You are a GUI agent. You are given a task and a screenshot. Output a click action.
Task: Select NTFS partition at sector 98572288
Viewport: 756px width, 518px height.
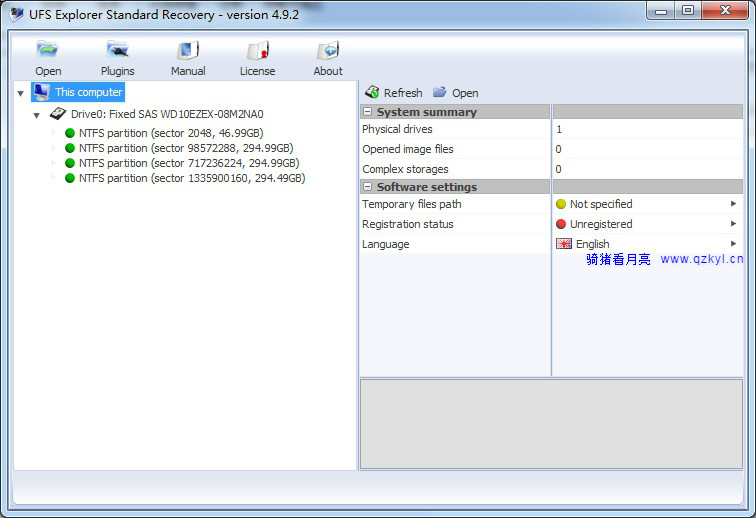(x=186, y=148)
